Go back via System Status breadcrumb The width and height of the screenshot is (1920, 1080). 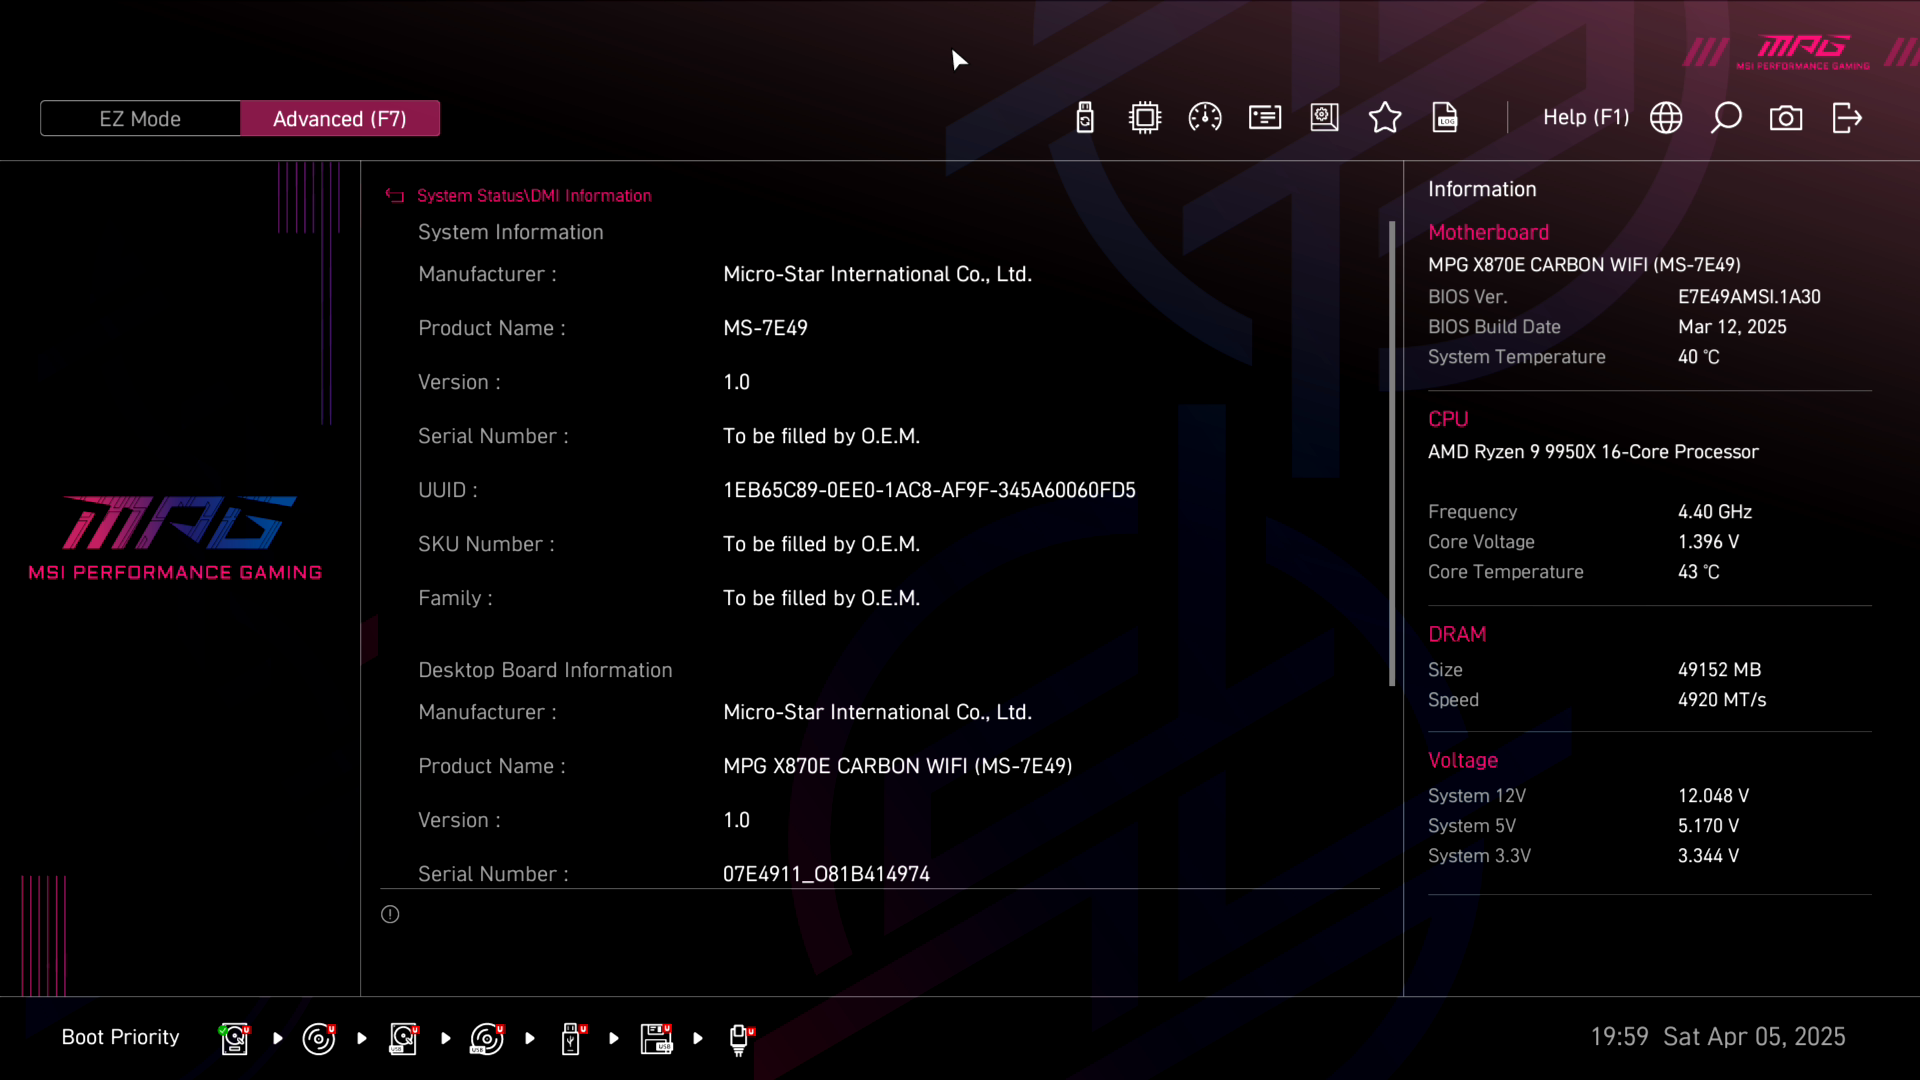coord(470,196)
